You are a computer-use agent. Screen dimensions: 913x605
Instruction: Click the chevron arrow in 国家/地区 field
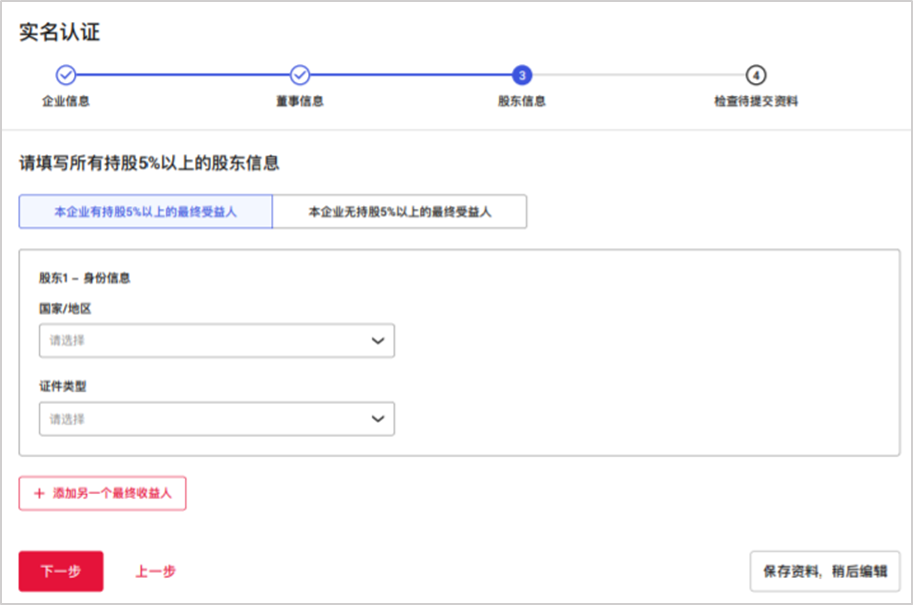[378, 341]
